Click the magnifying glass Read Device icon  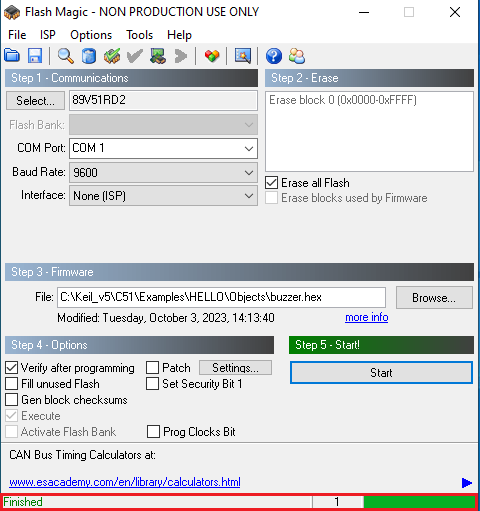coord(66,56)
